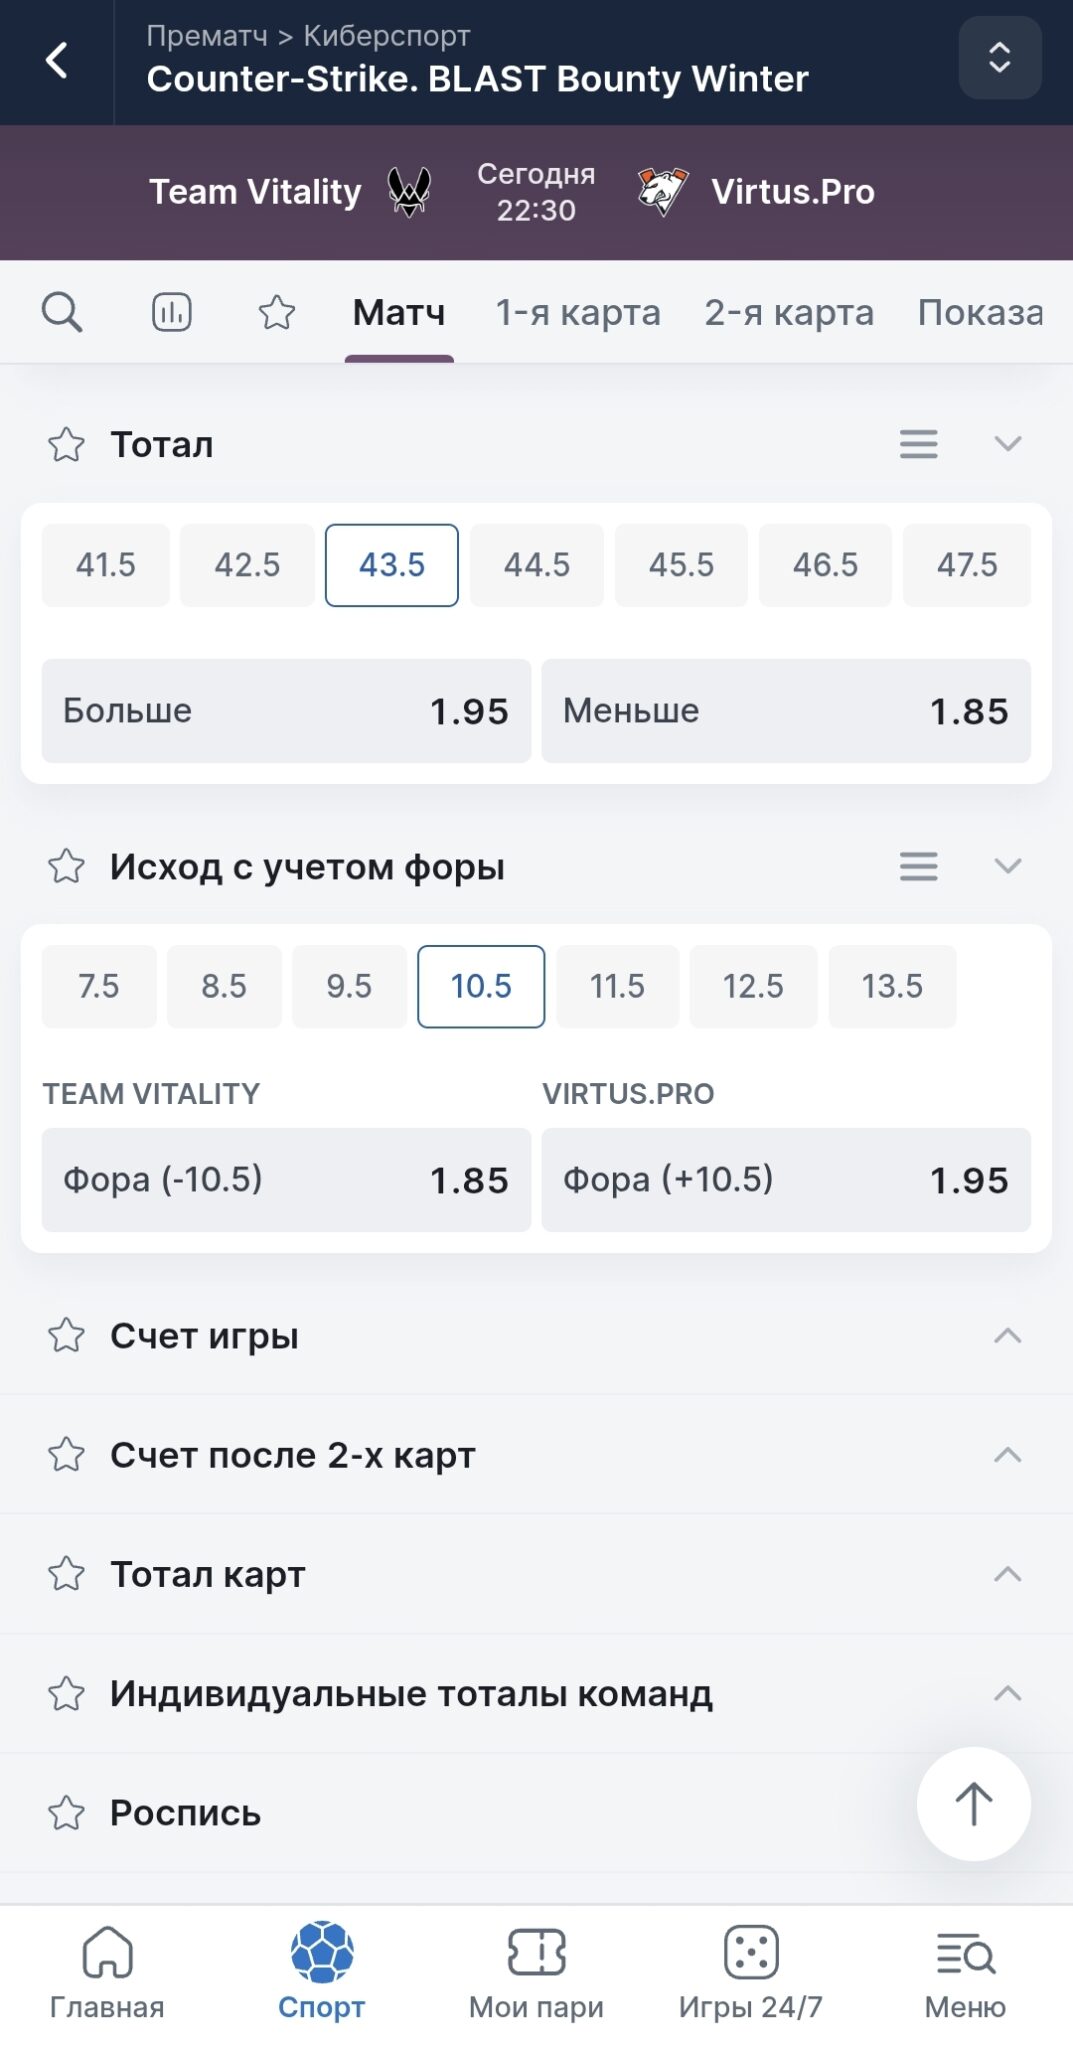
Task: Go to Игры 24/7 section
Action: pos(750,1969)
